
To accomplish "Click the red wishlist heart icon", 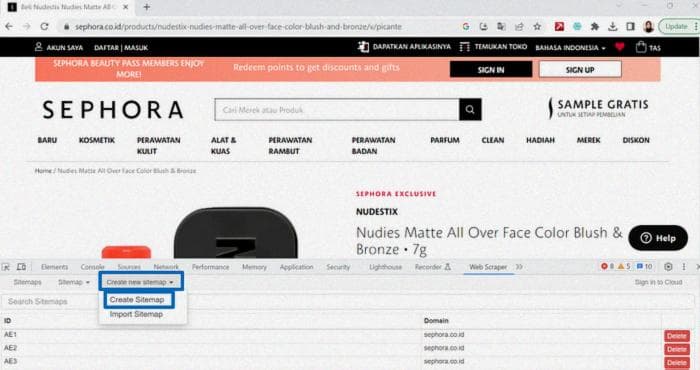I will tap(620, 47).
